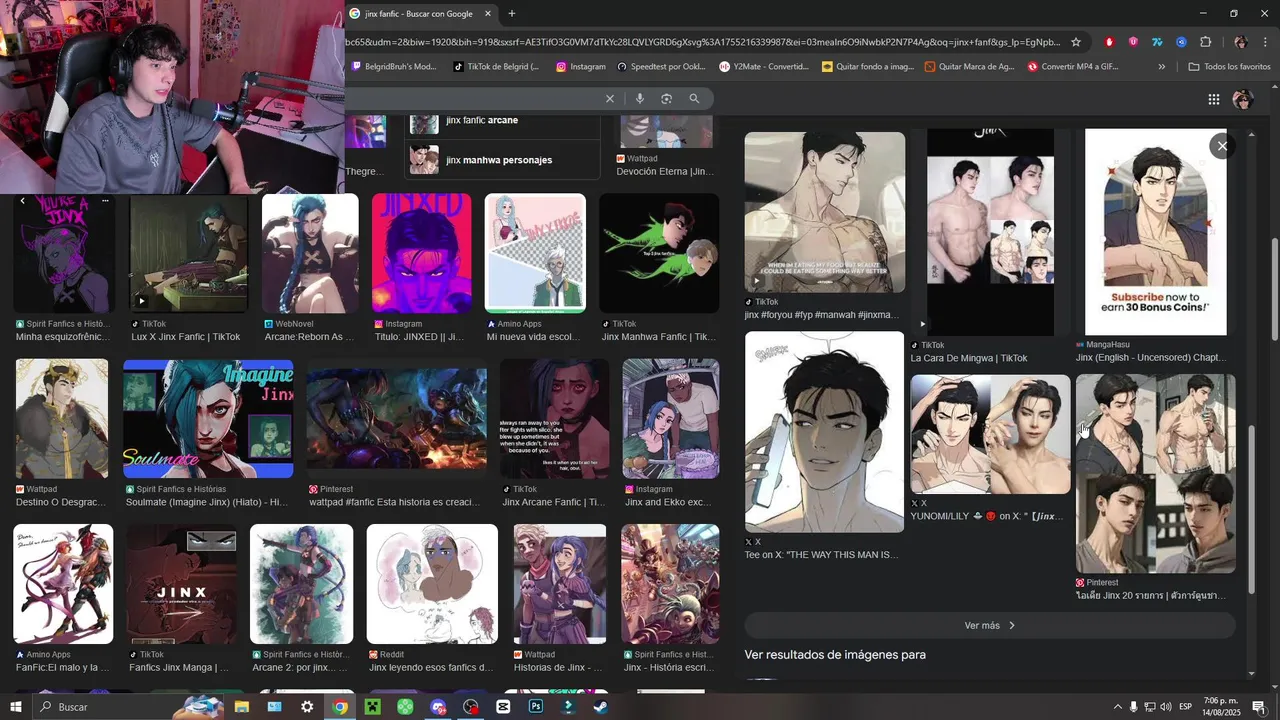Image resolution: width=1280 pixels, height=720 pixels.
Task: Open Speedtest por Ookla bookmark
Action: coord(663,67)
